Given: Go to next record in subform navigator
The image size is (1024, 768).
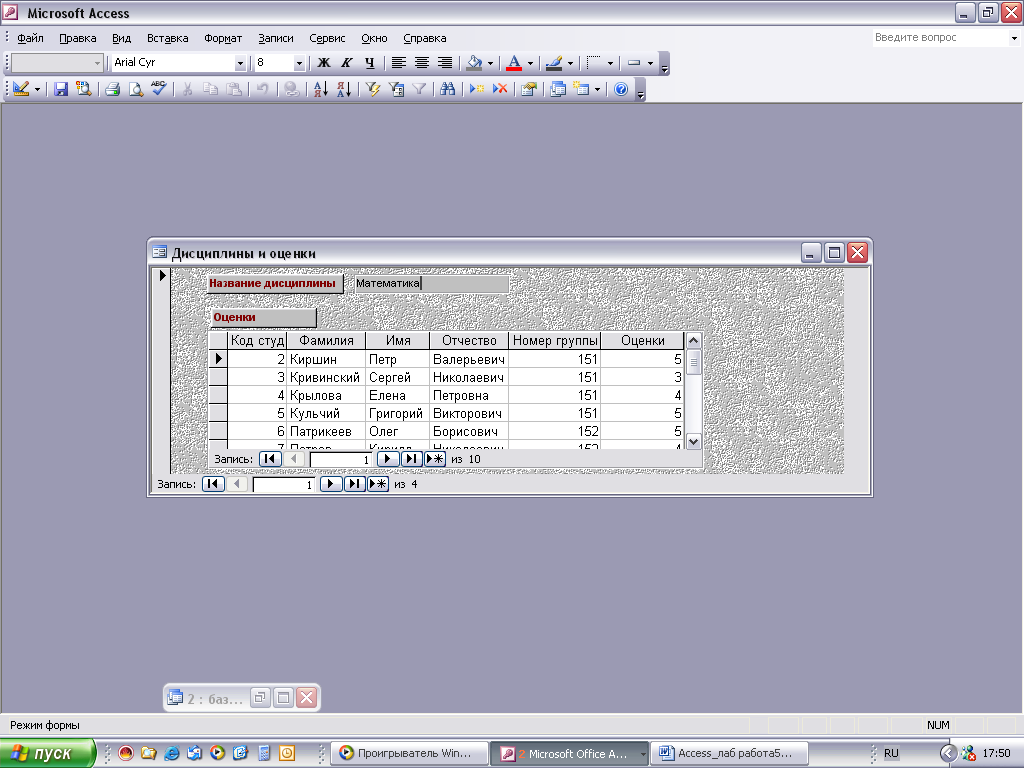Looking at the screenshot, I should (387, 459).
